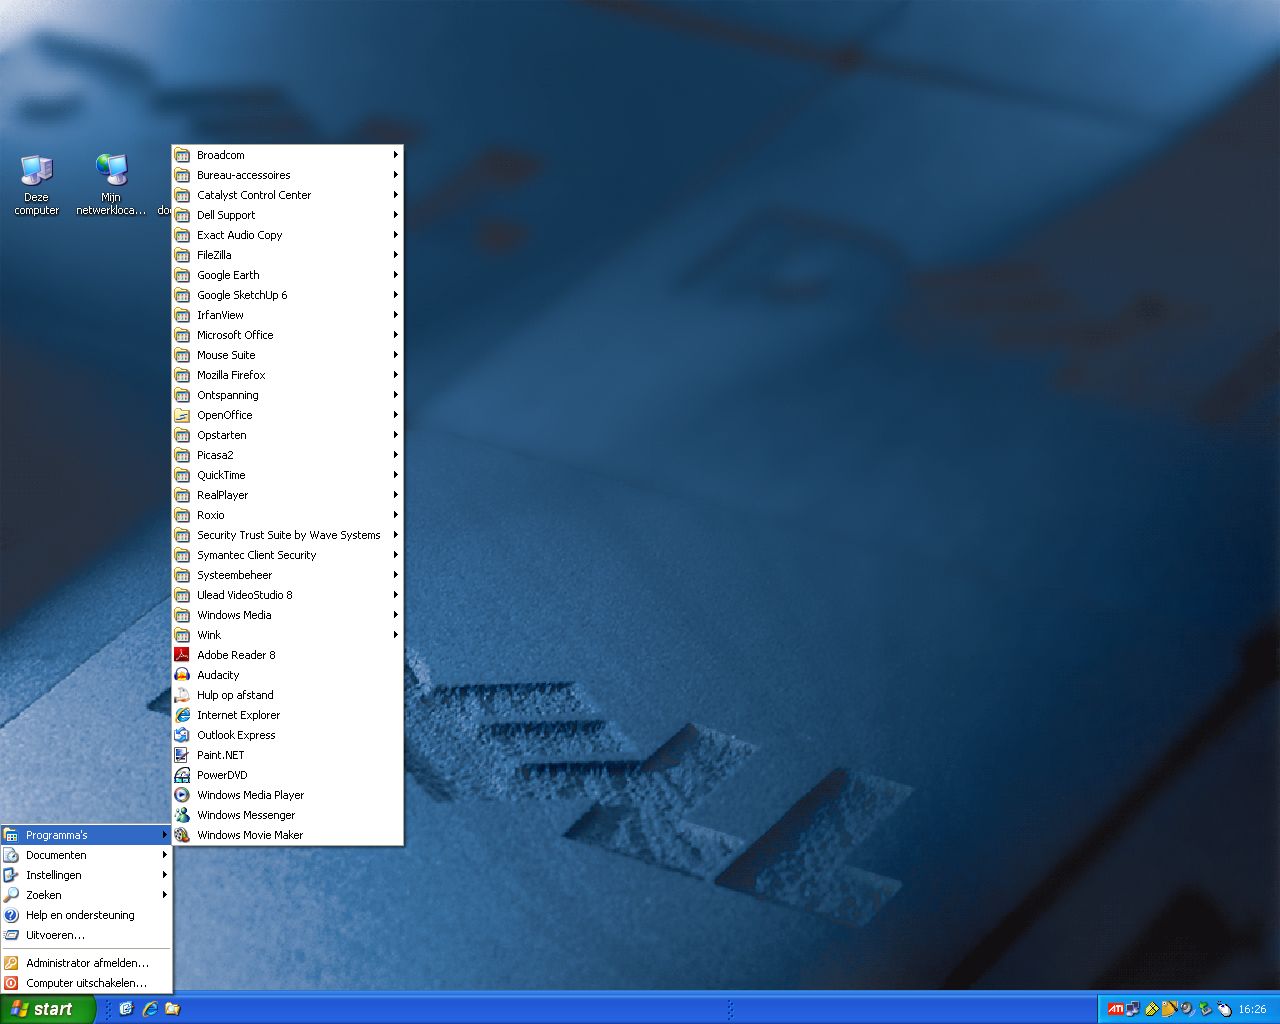Expand the Exact Audio Copy submenu
1280x1024 pixels.
coord(288,235)
